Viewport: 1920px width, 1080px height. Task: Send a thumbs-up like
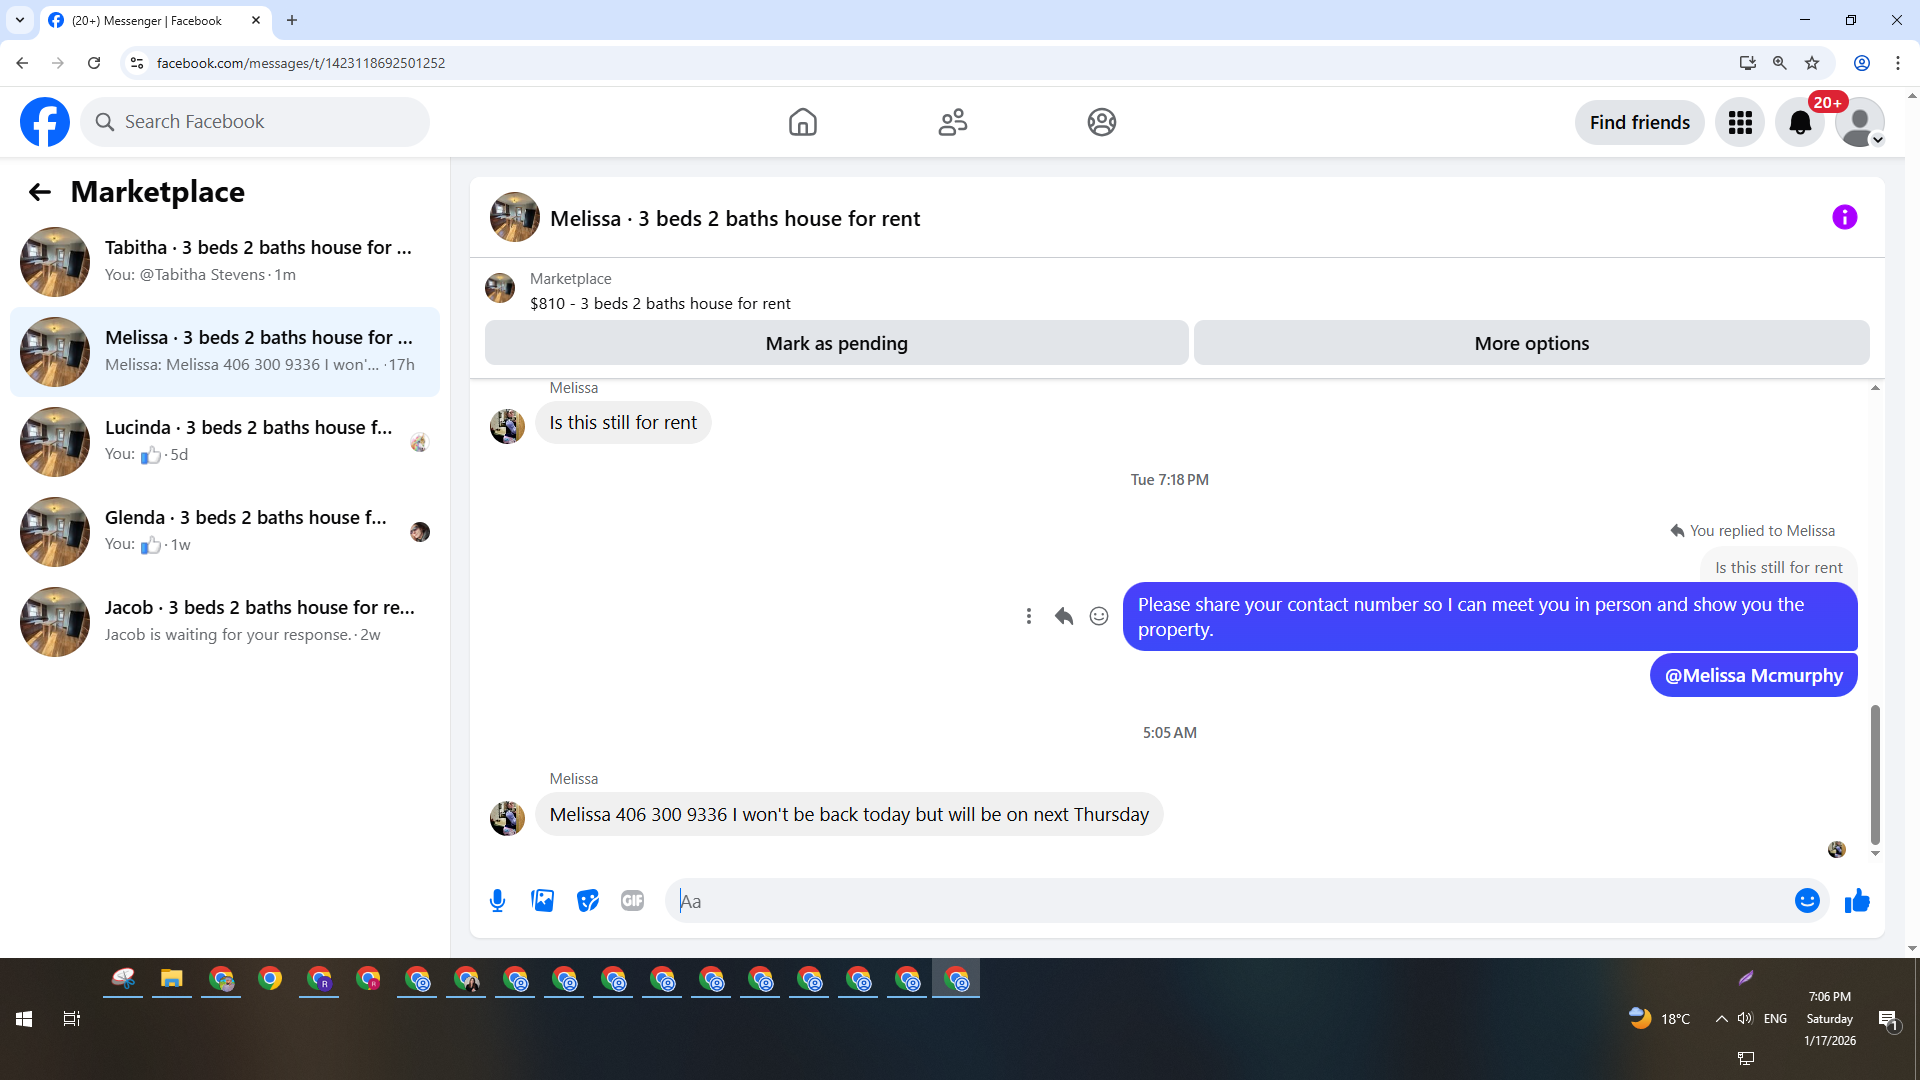1857,901
